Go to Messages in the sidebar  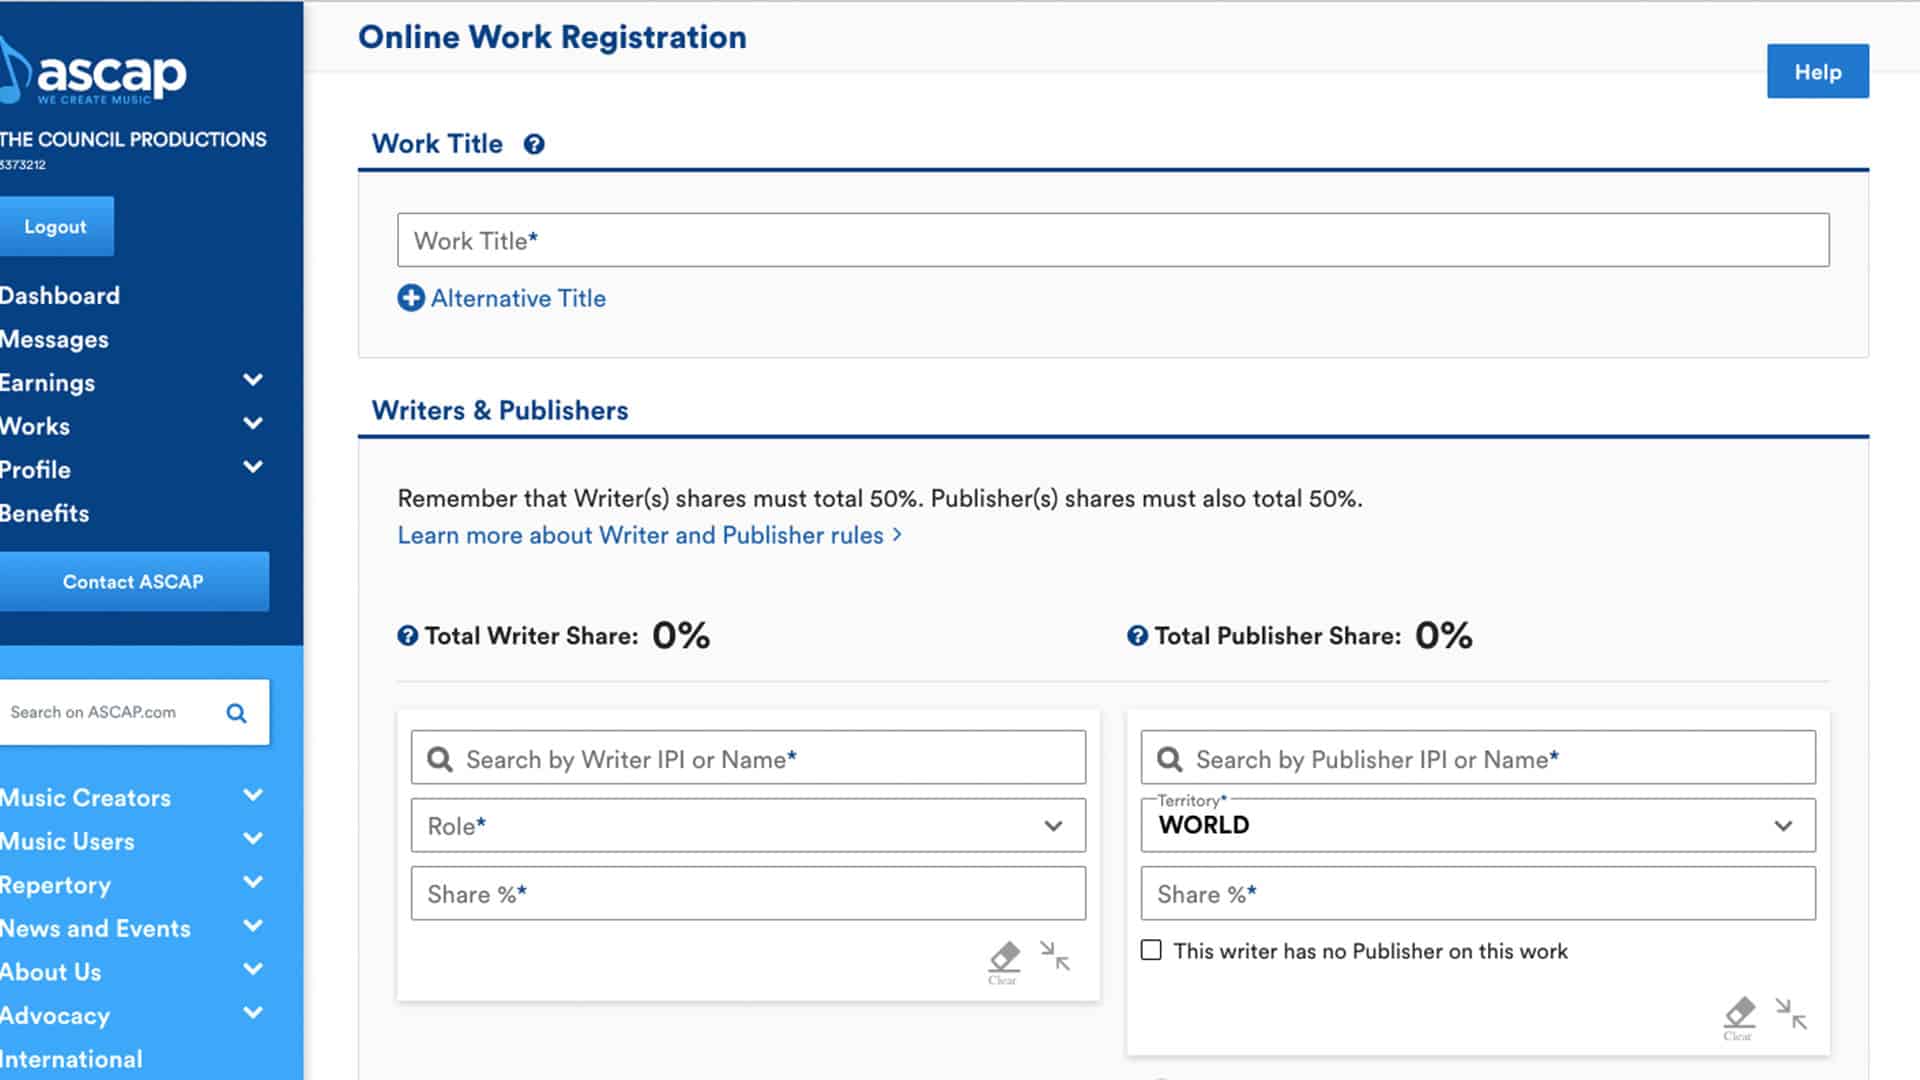(x=54, y=340)
